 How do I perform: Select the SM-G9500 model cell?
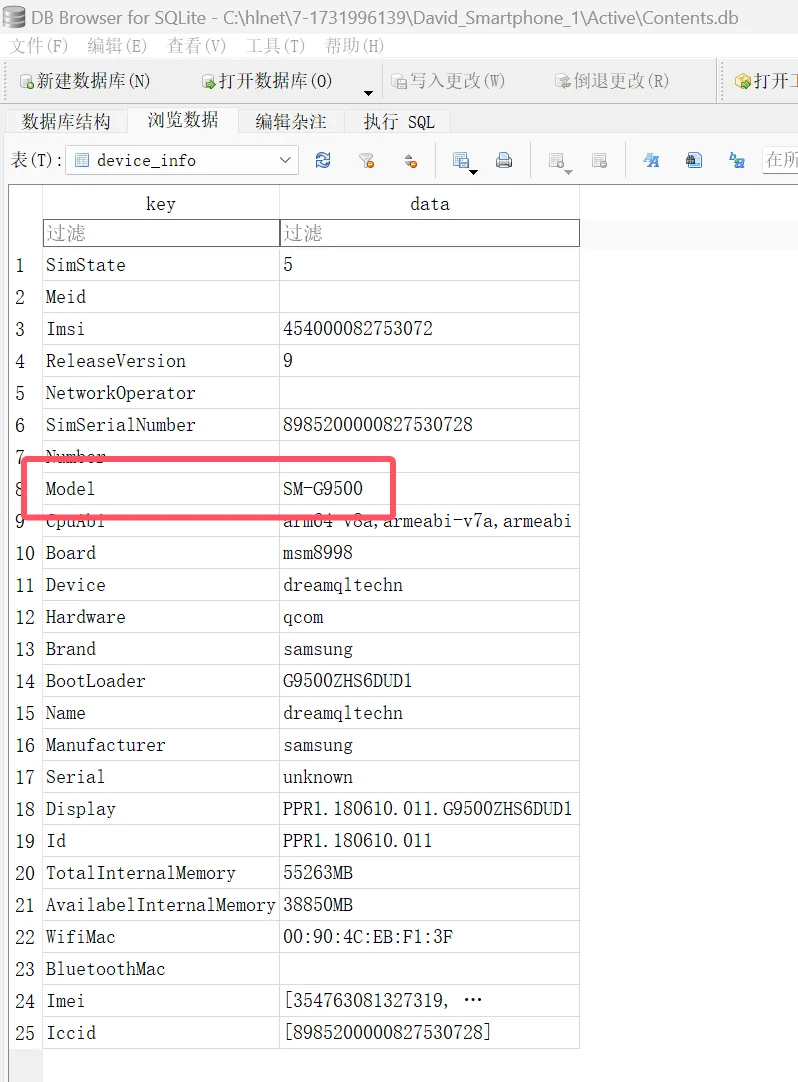point(429,489)
